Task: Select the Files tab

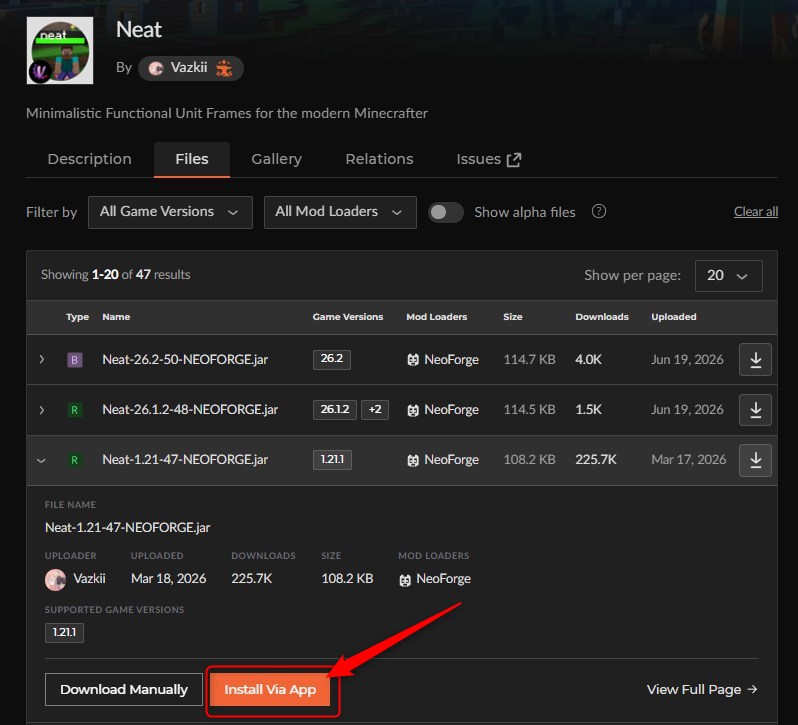Action: coord(192,159)
